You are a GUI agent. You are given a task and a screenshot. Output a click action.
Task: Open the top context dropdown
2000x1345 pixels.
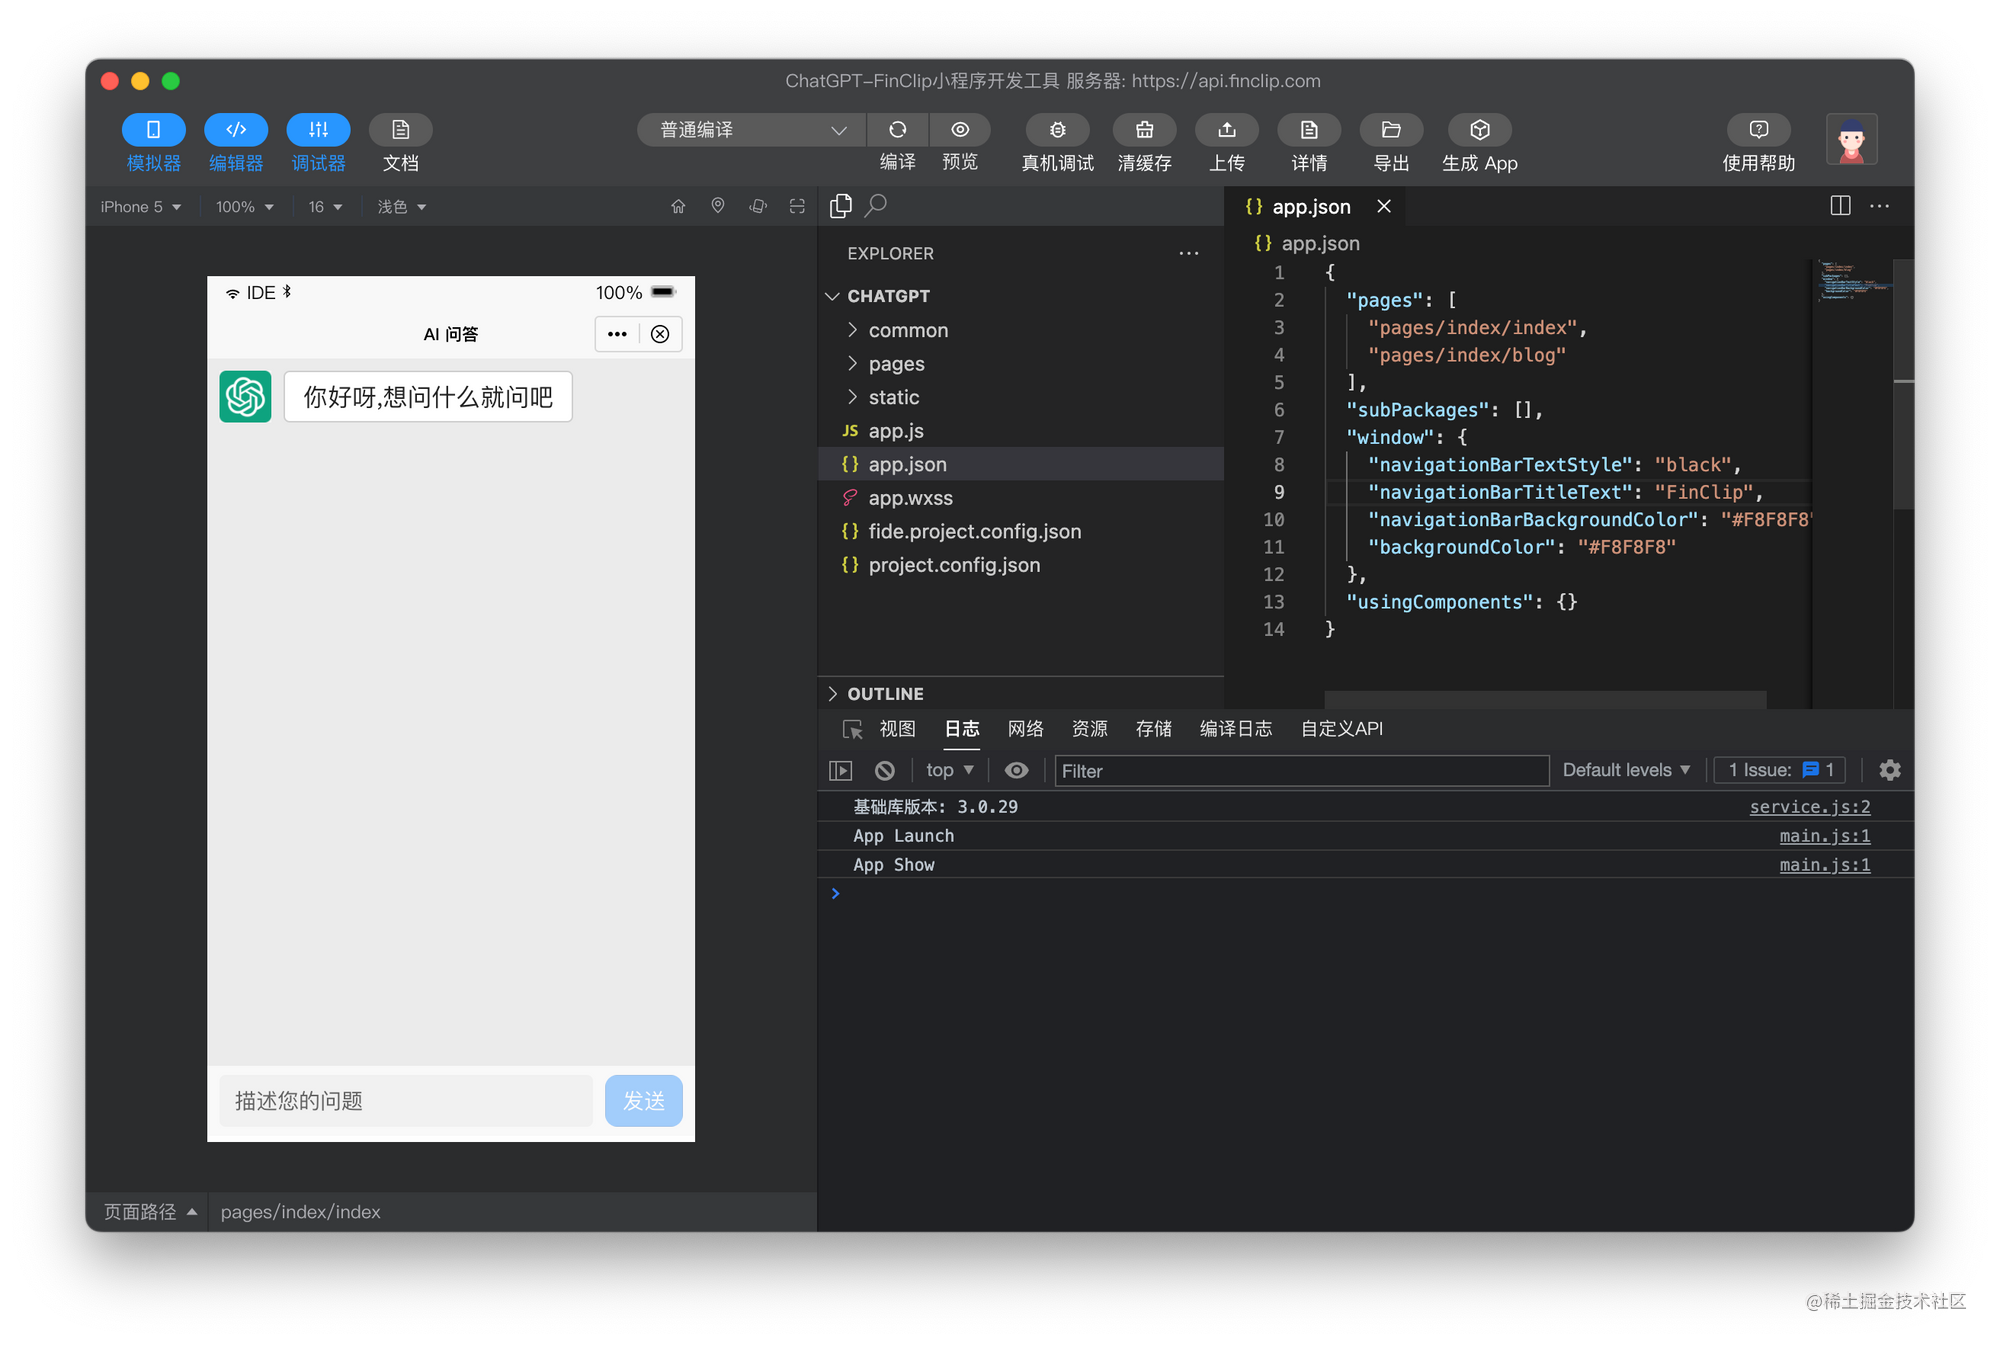point(950,770)
